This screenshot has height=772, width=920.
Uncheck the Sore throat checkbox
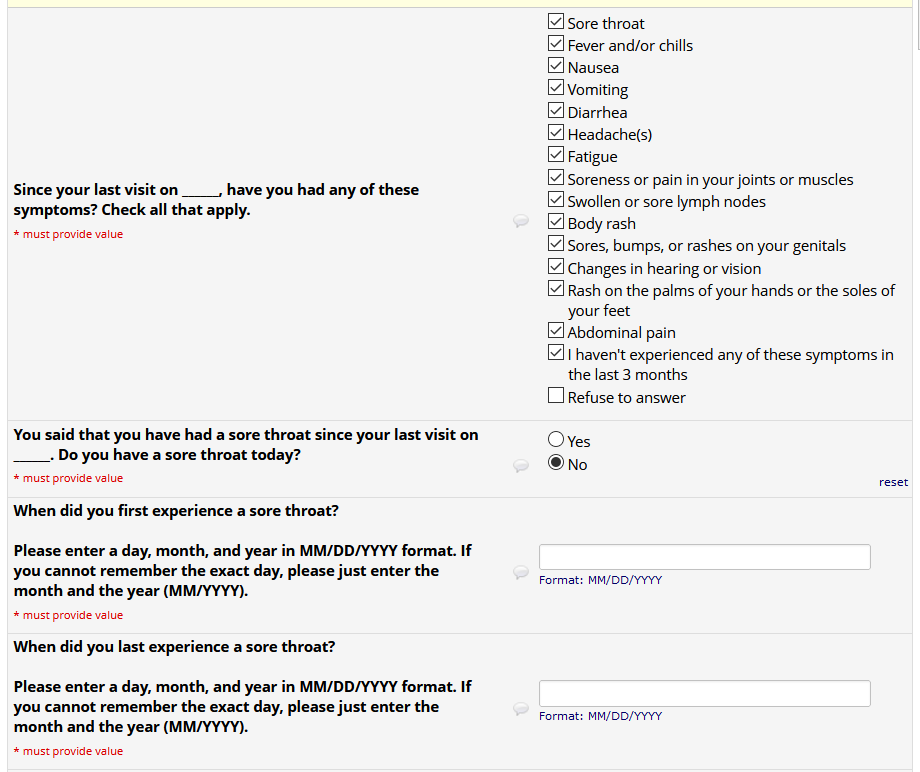tap(556, 22)
